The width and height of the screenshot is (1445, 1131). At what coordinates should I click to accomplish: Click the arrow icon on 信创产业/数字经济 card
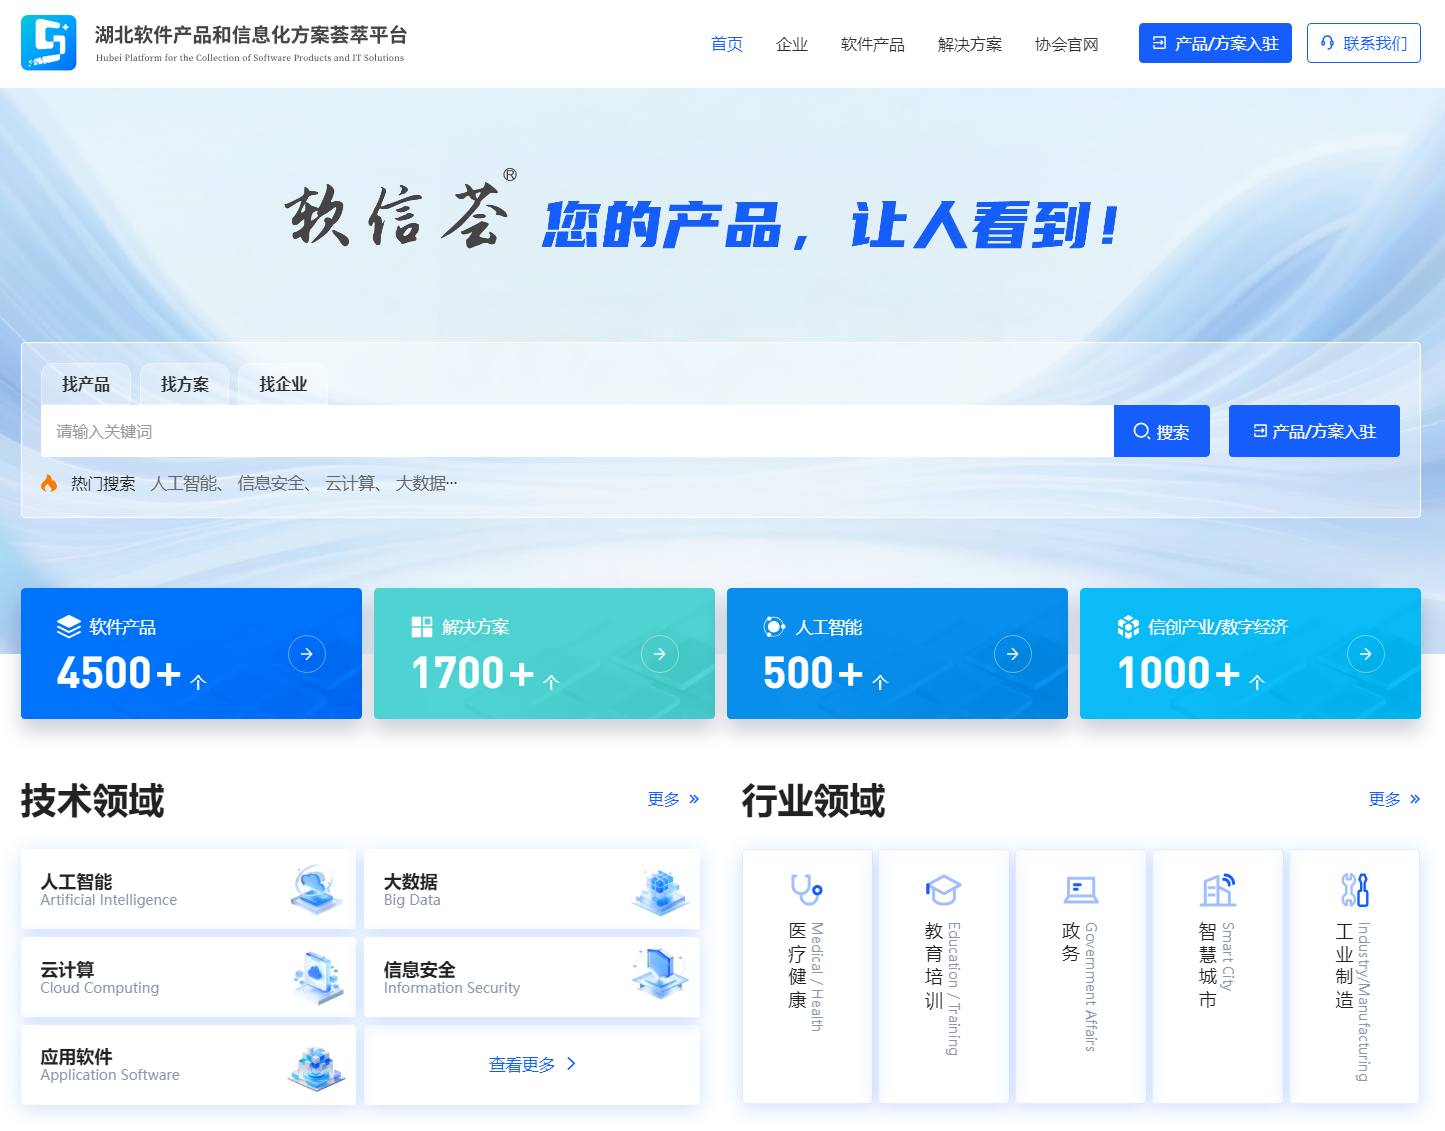coord(1366,654)
